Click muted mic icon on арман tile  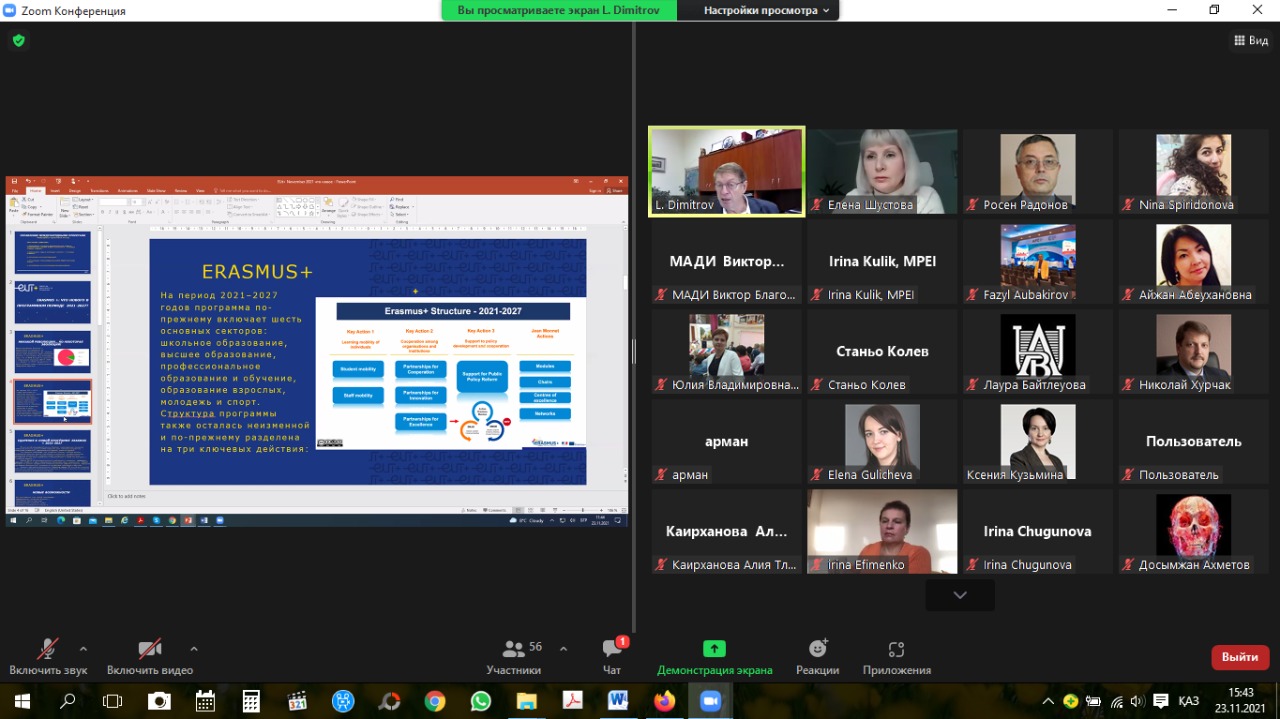(660, 475)
